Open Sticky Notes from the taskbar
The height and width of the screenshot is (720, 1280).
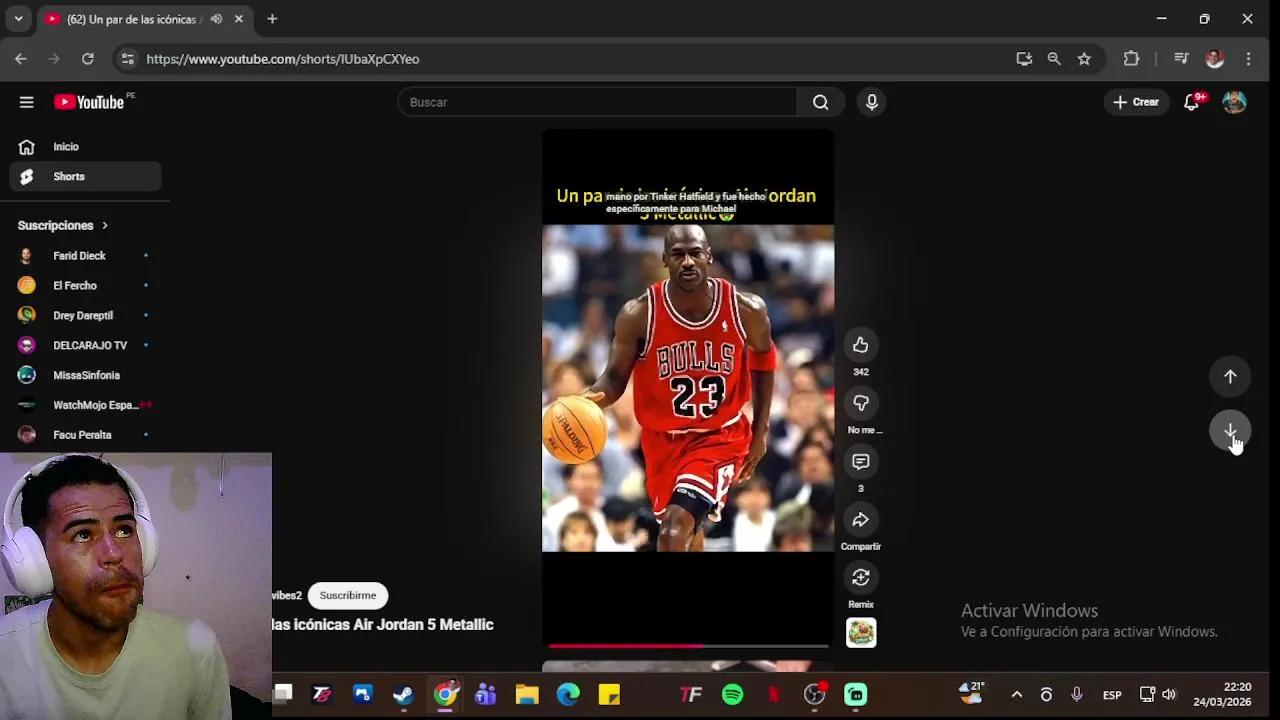point(609,695)
